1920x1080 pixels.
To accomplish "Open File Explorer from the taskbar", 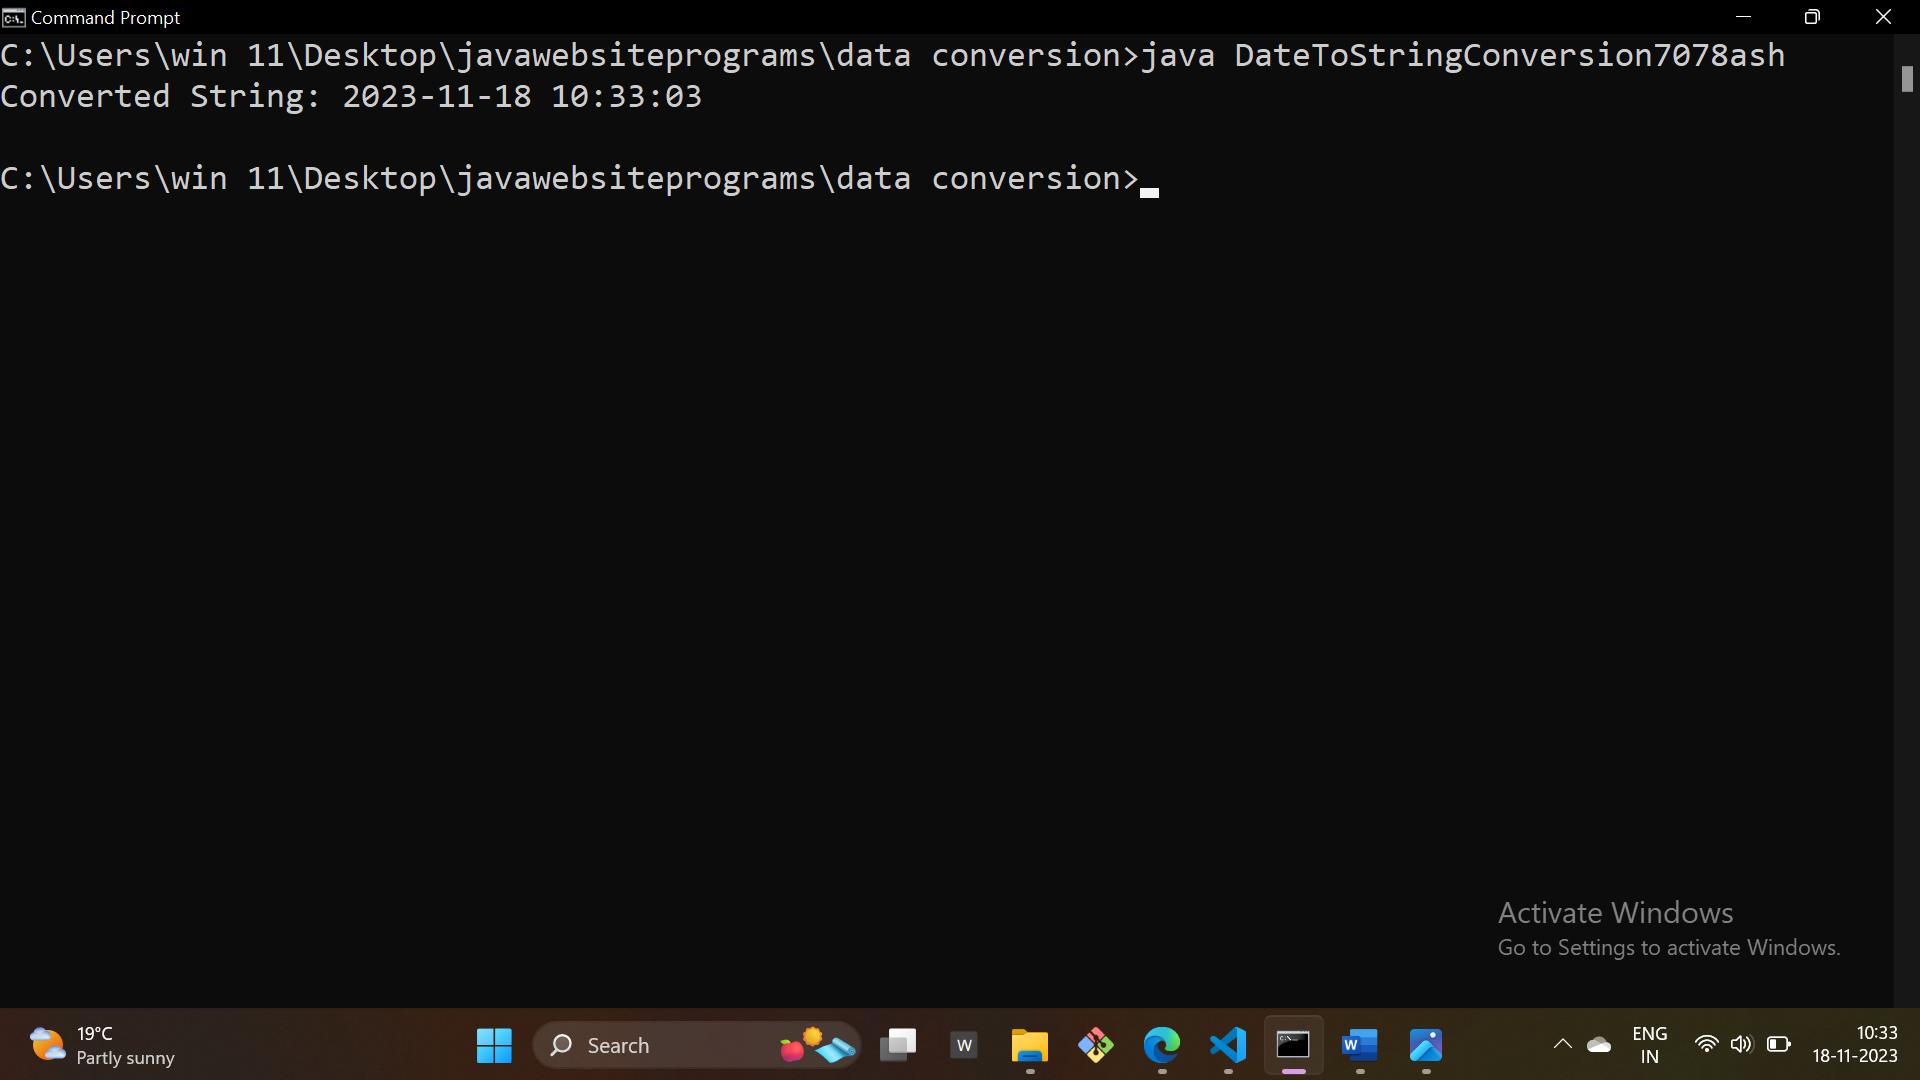I will [x=1029, y=1045].
